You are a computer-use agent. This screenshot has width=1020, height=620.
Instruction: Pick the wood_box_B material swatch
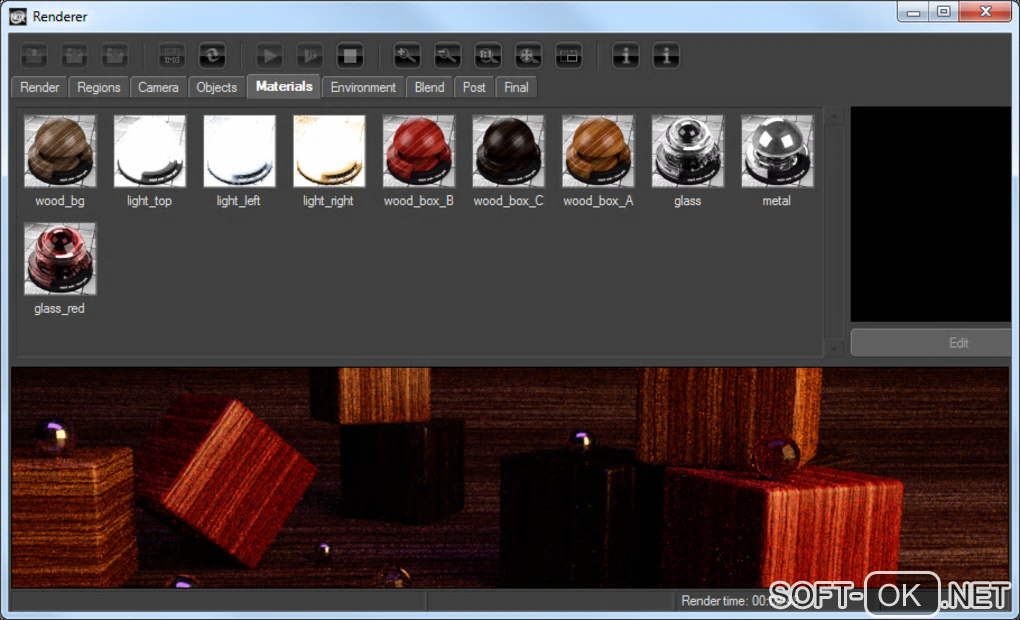(x=419, y=151)
